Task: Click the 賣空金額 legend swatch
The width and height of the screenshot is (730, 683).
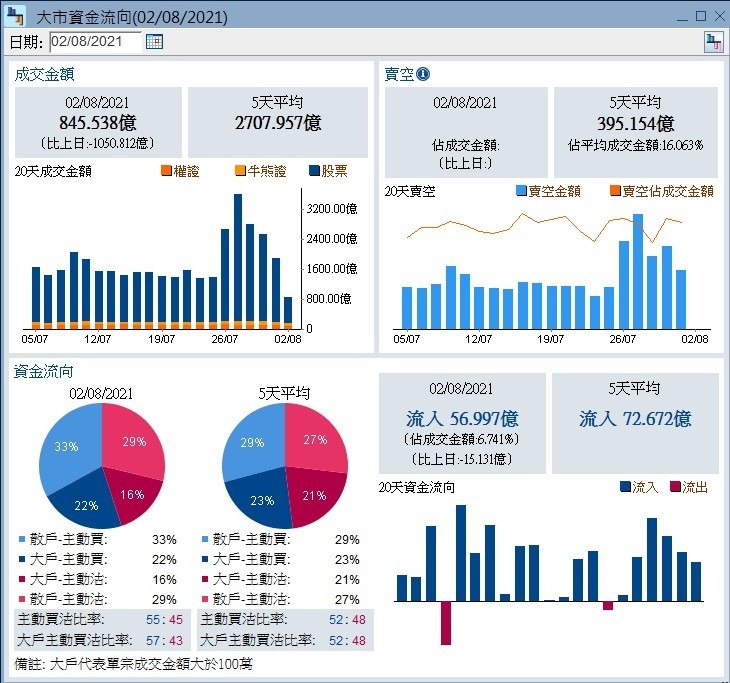Action: [x=521, y=191]
